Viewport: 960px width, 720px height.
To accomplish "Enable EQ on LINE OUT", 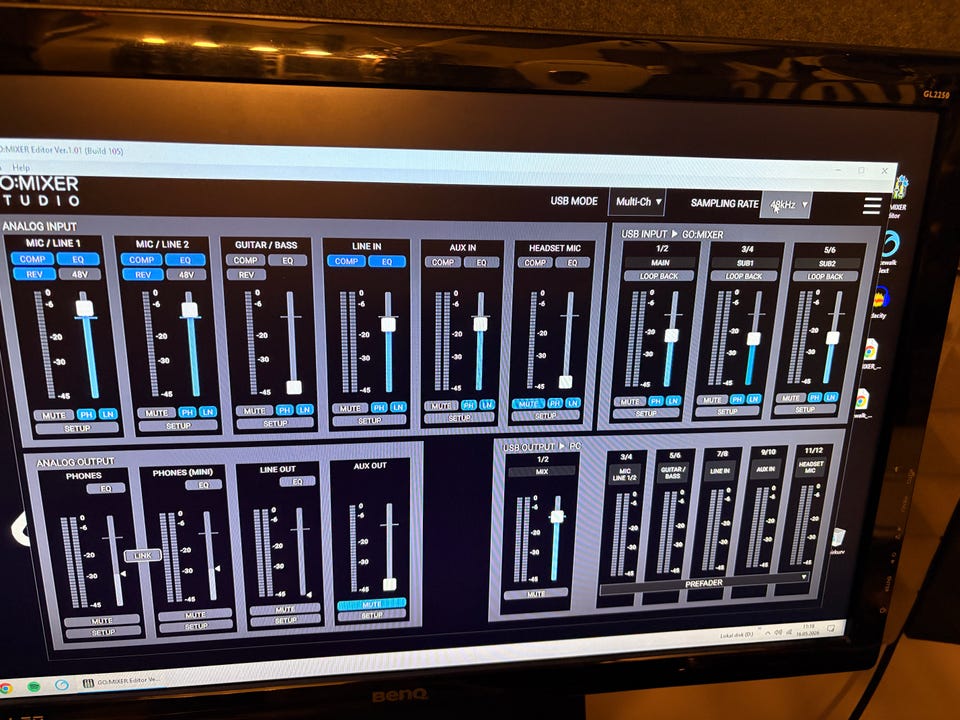I will click(297, 481).
